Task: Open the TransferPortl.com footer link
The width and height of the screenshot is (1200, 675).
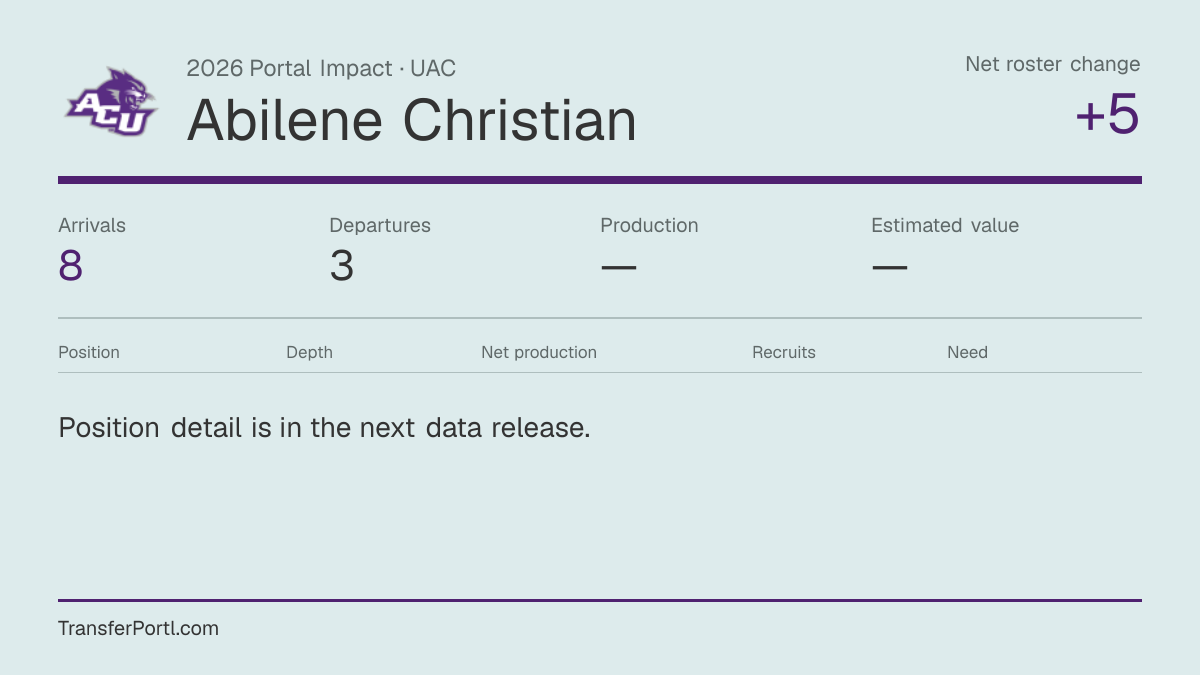Action: (138, 628)
